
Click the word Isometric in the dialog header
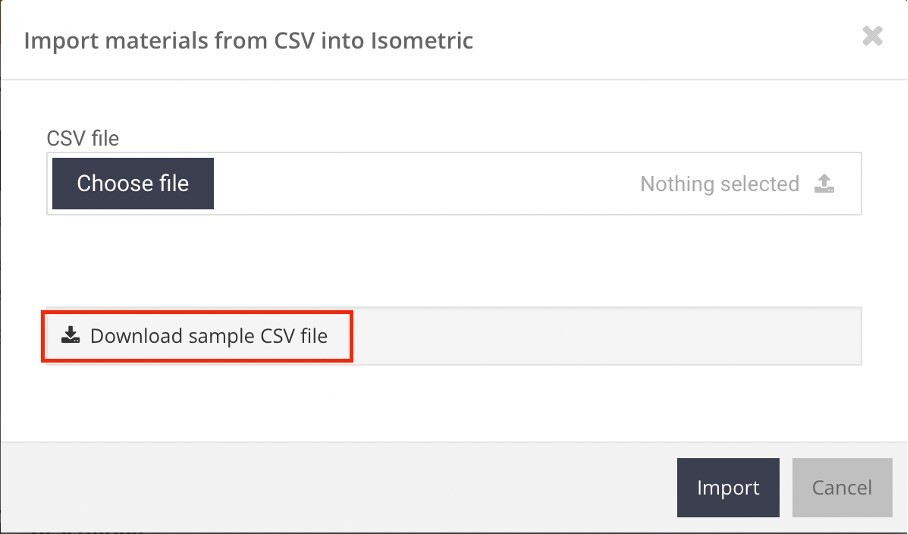pyautogui.click(x=422, y=41)
